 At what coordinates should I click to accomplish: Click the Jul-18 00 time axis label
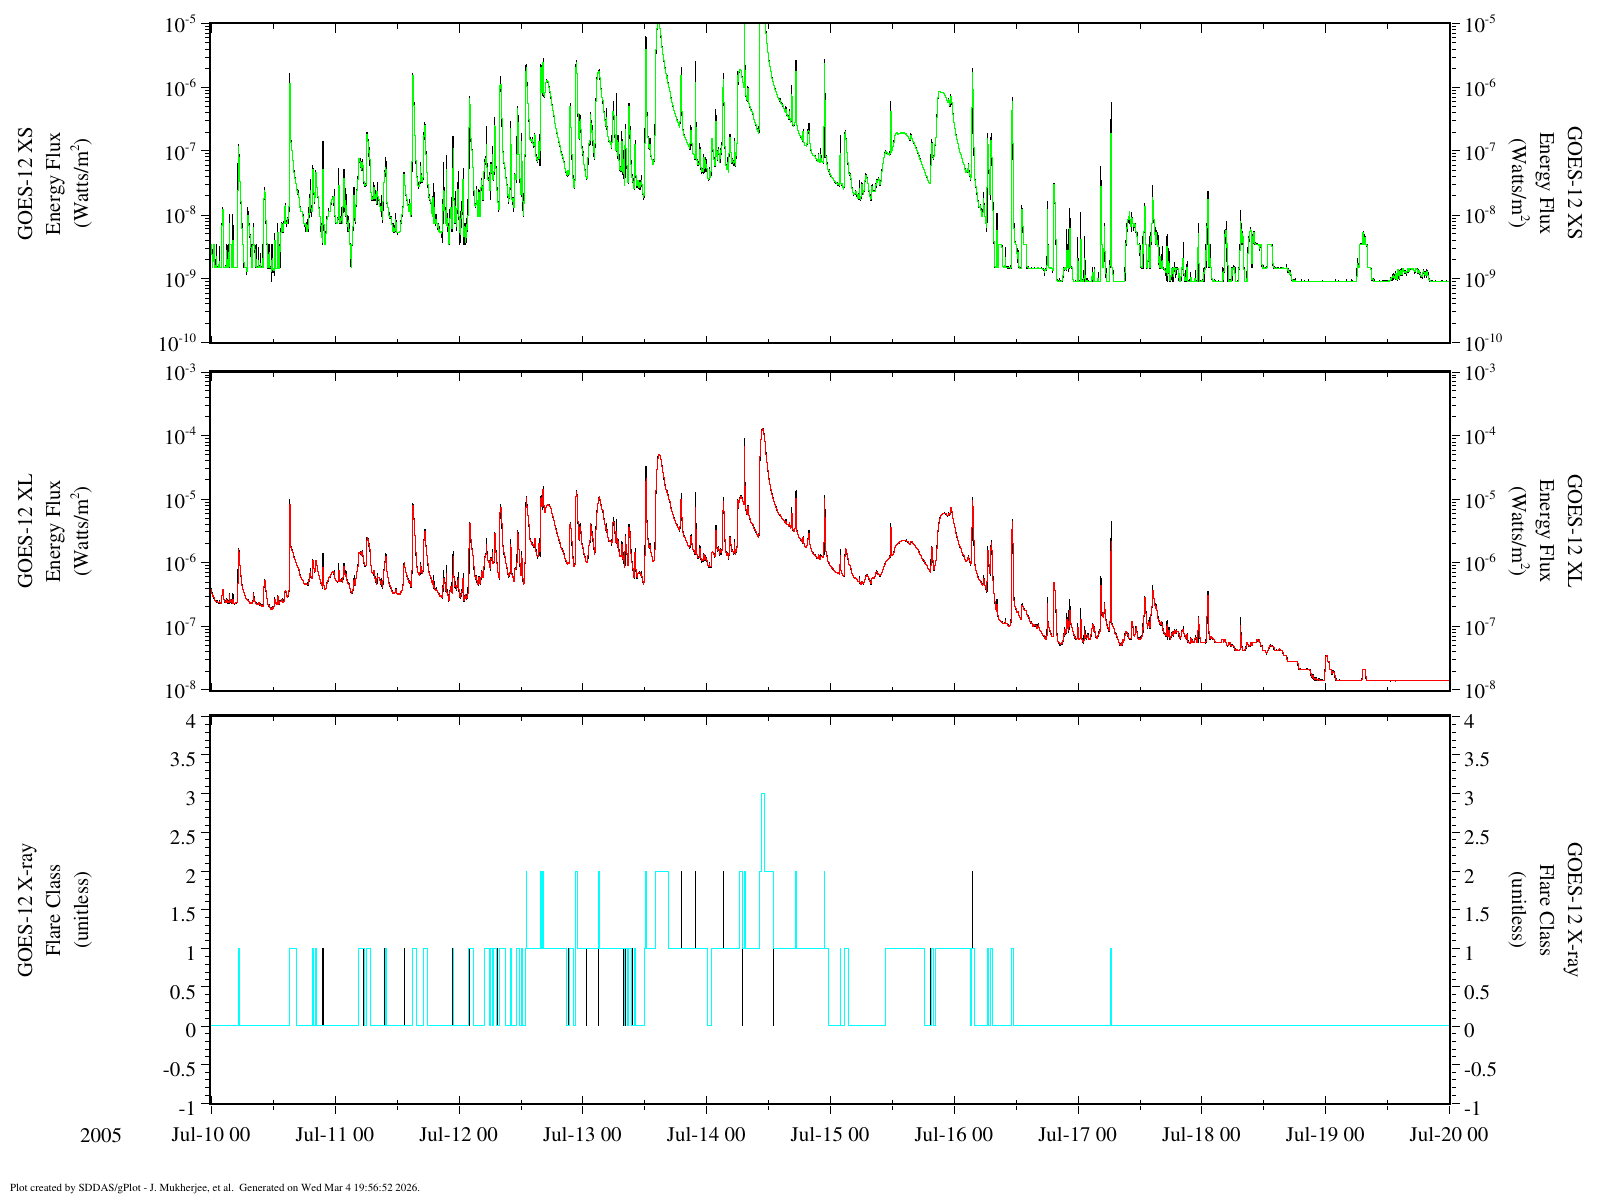pyautogui.click(x=1201, y=1135)
